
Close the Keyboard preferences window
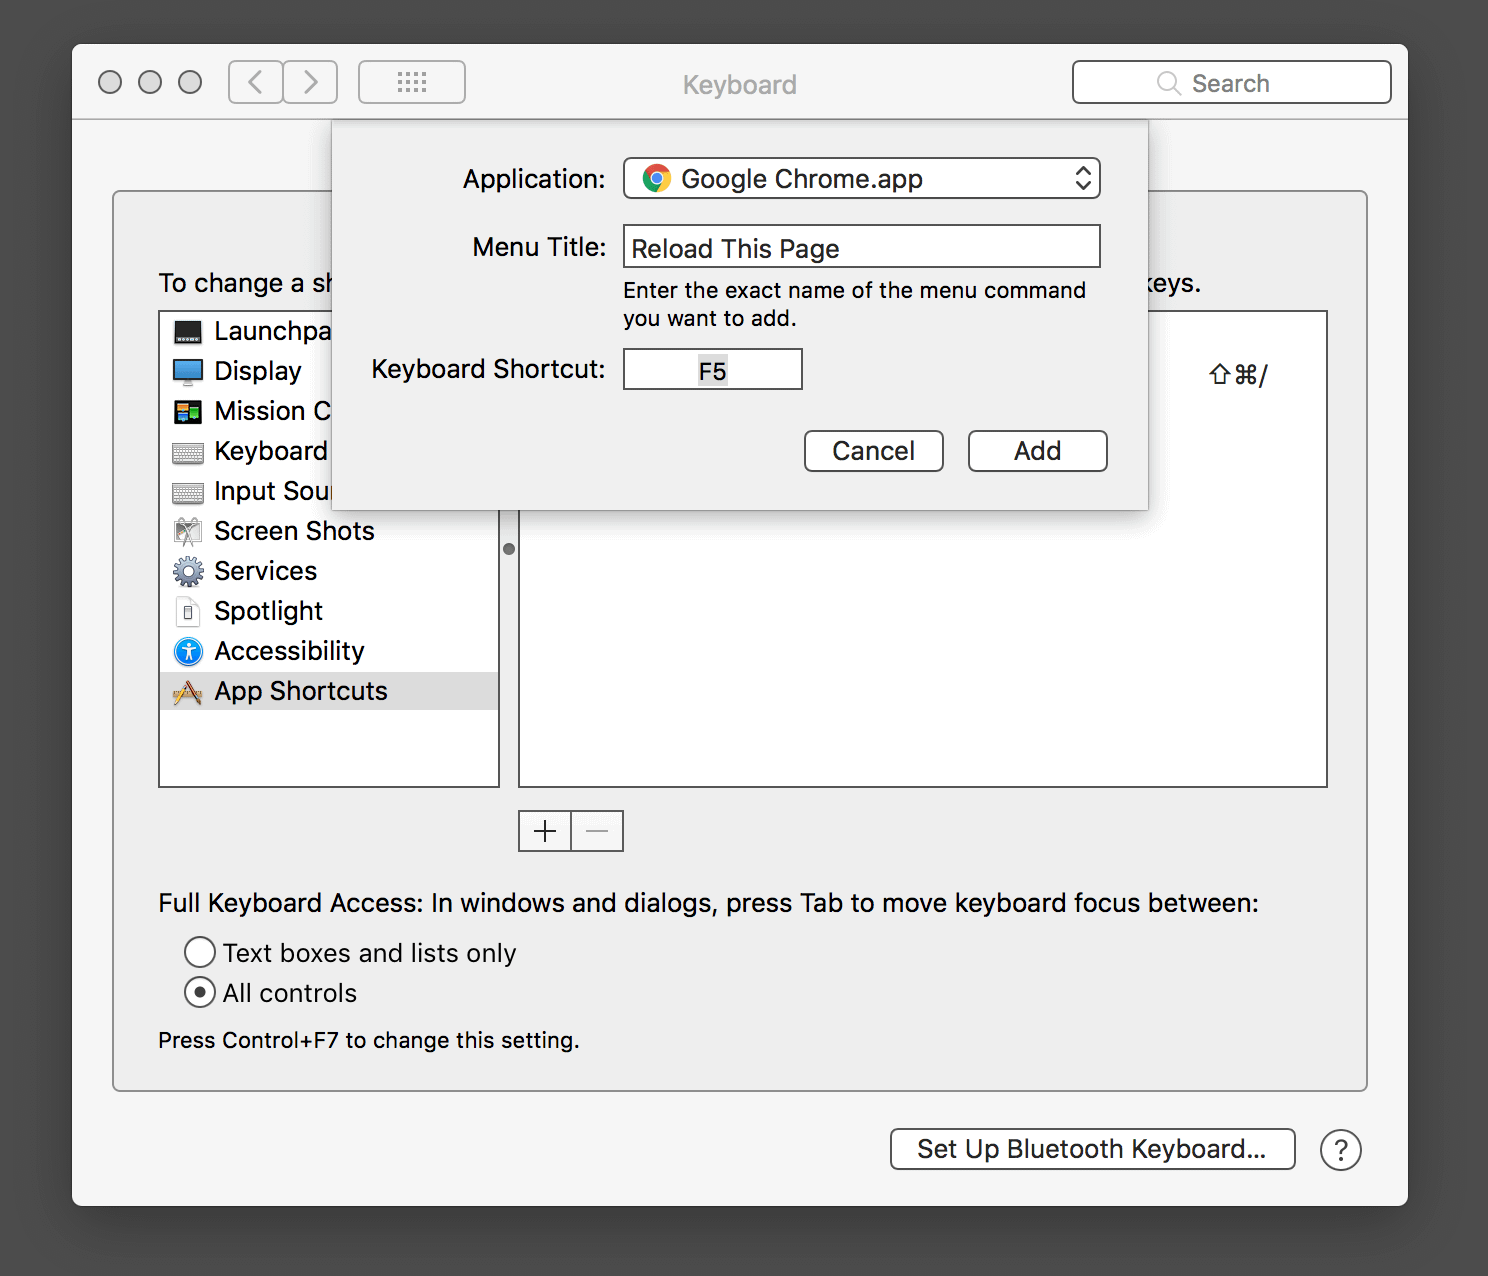110,82
